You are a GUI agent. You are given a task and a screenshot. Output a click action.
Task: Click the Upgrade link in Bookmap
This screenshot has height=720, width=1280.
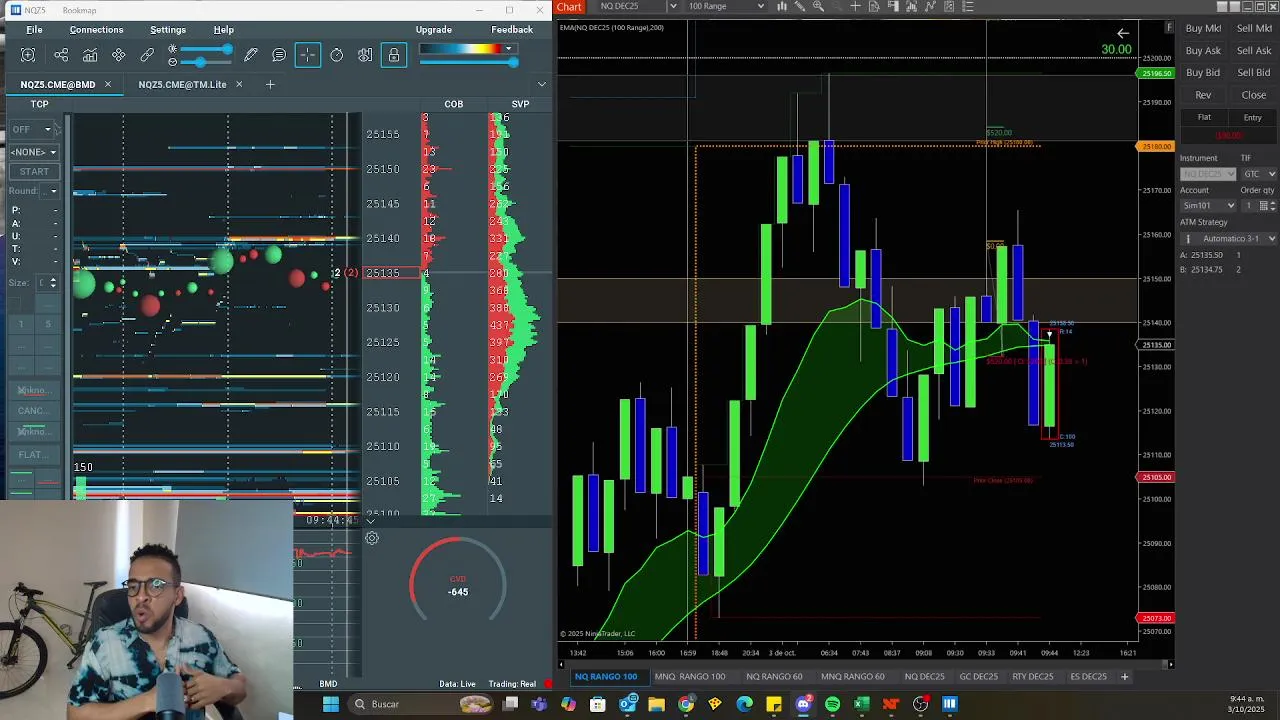click(433, 30)
